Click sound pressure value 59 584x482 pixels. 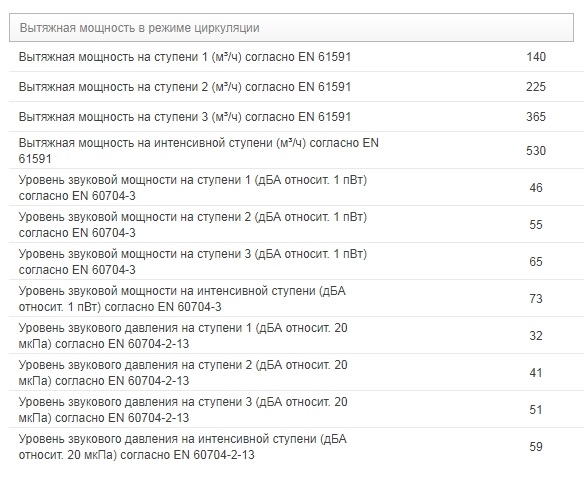pyautogui.click(x=536, y=446)
